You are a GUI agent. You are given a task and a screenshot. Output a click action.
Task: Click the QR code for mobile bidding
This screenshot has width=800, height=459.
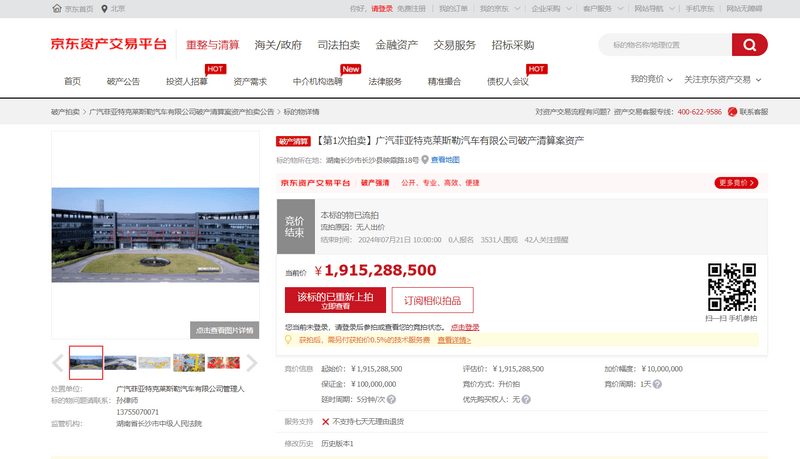pyautogui.click(x=732, y=287)
